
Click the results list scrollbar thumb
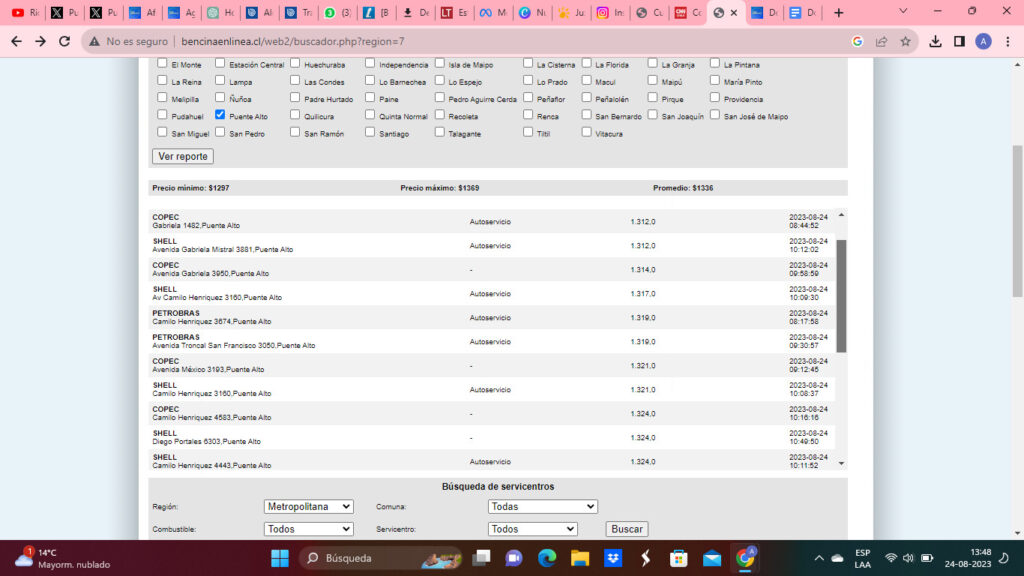pos(841,296)
